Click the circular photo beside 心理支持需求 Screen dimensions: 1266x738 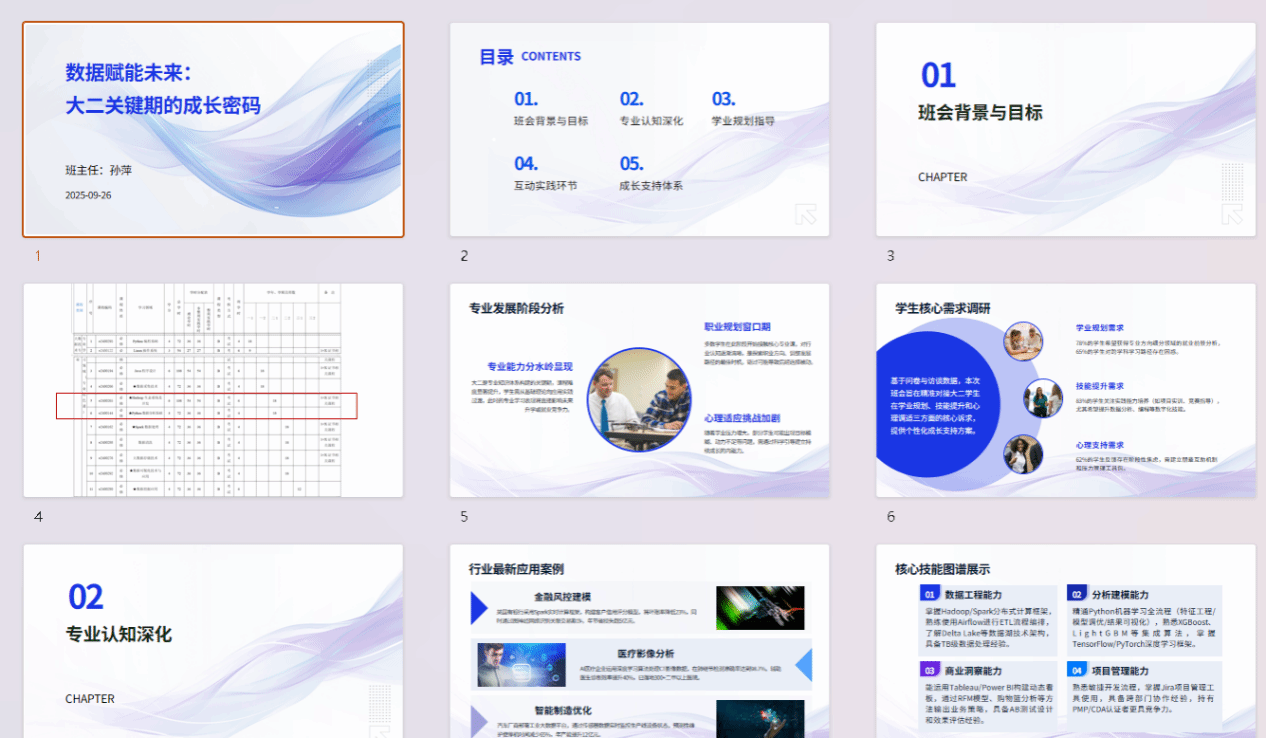(1023, 454)
